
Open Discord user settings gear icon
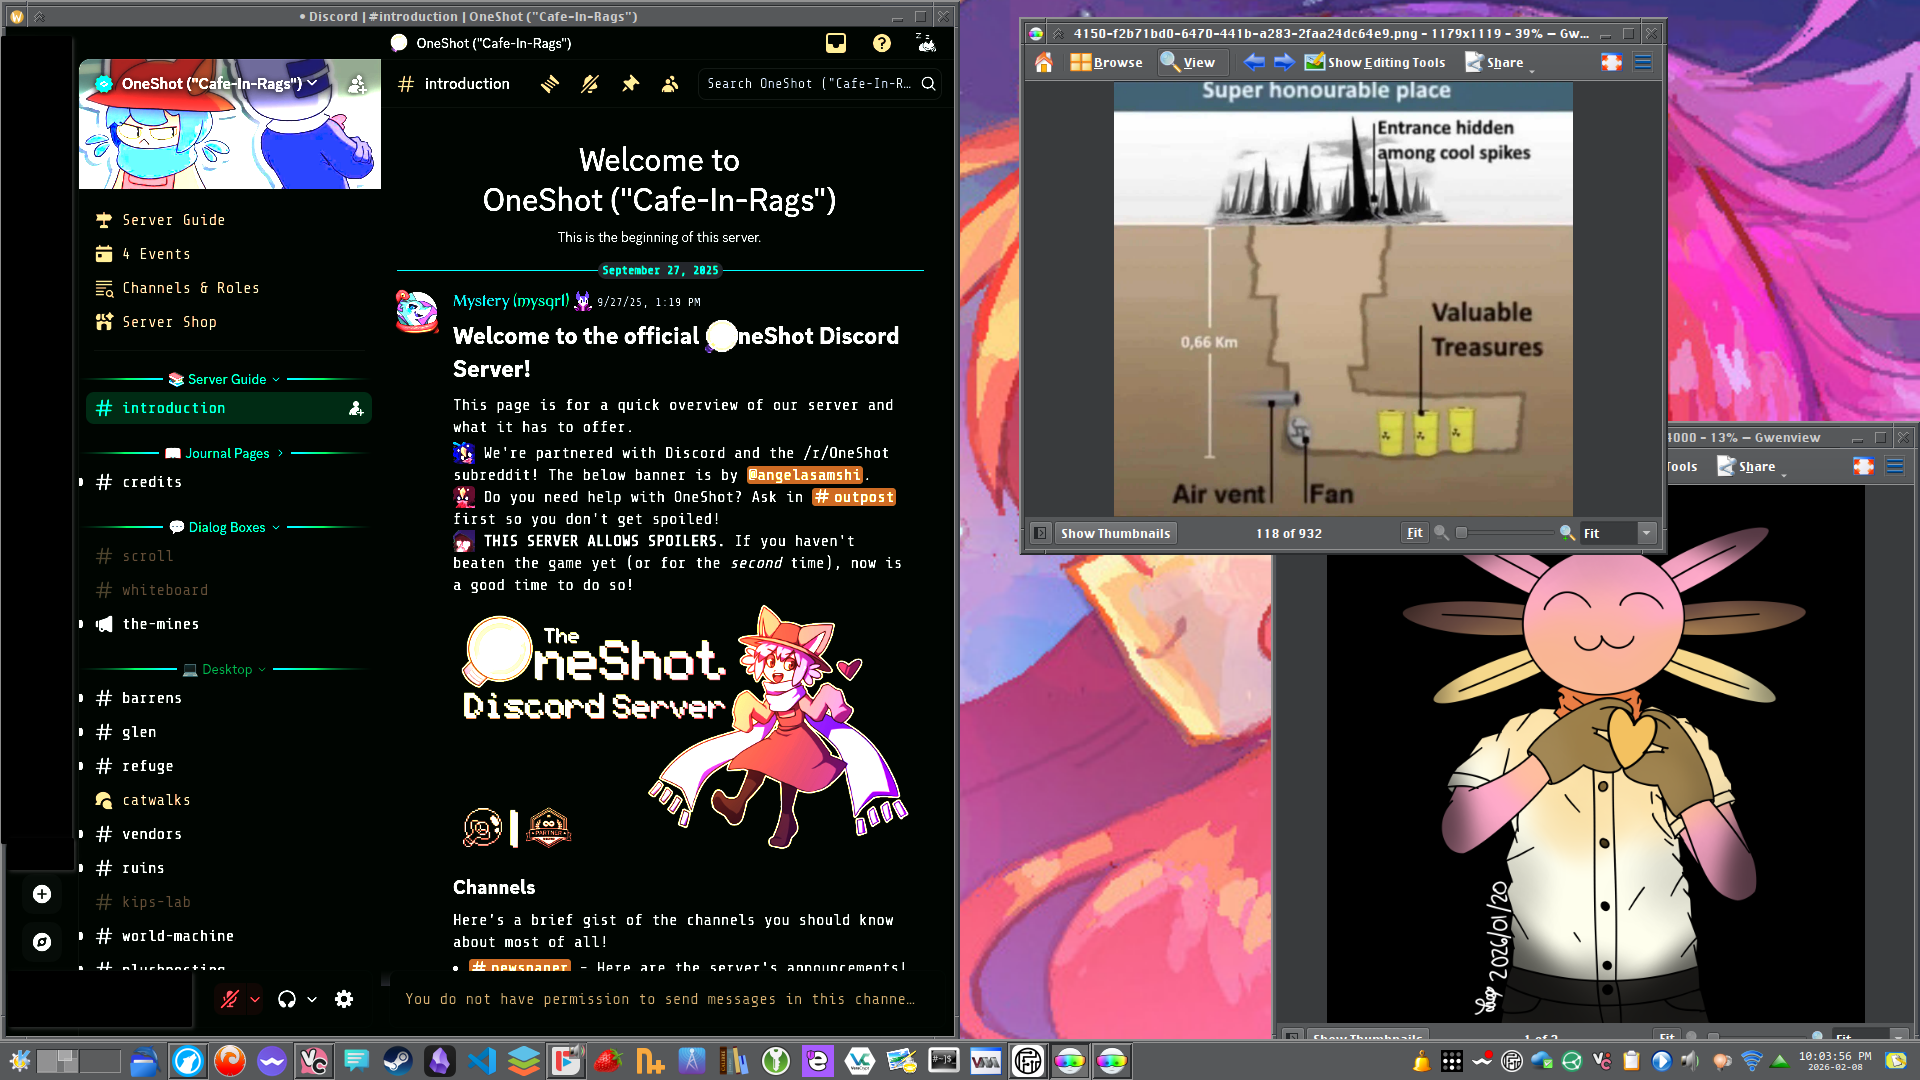[344, 999]
